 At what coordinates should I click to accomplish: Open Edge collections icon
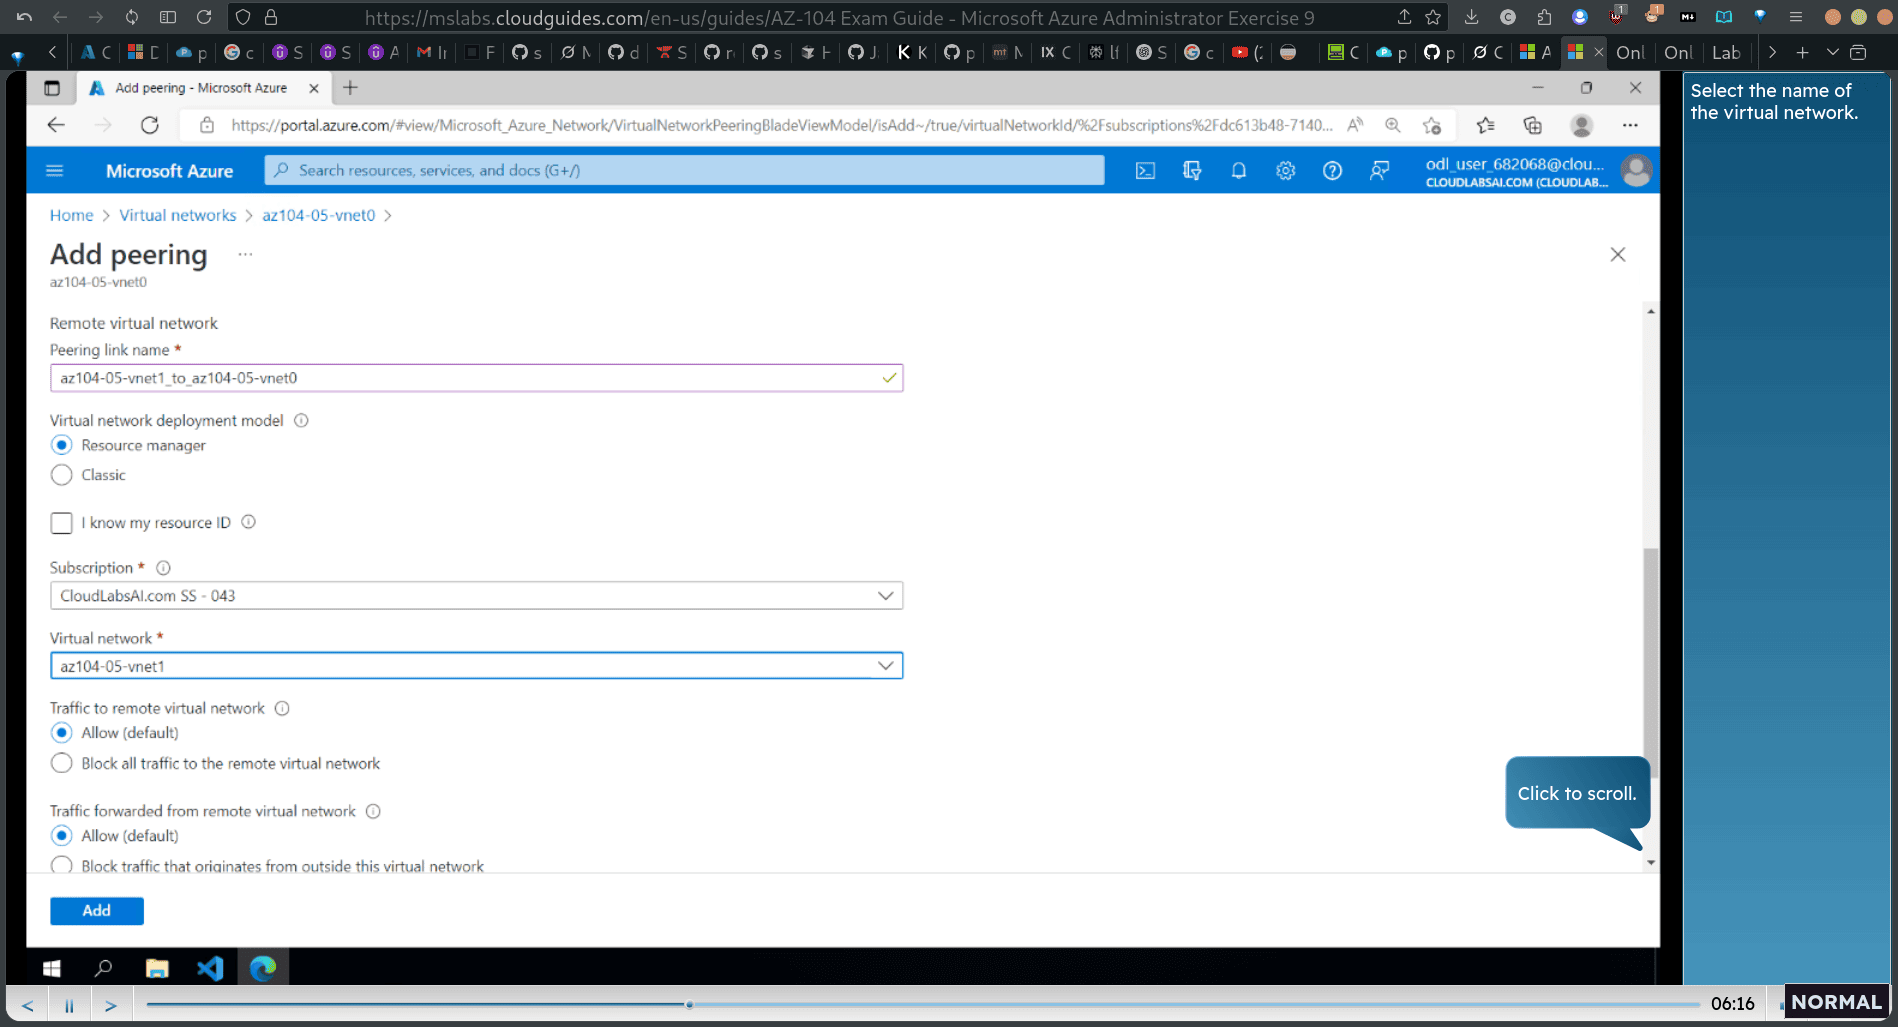[1532, 125]
